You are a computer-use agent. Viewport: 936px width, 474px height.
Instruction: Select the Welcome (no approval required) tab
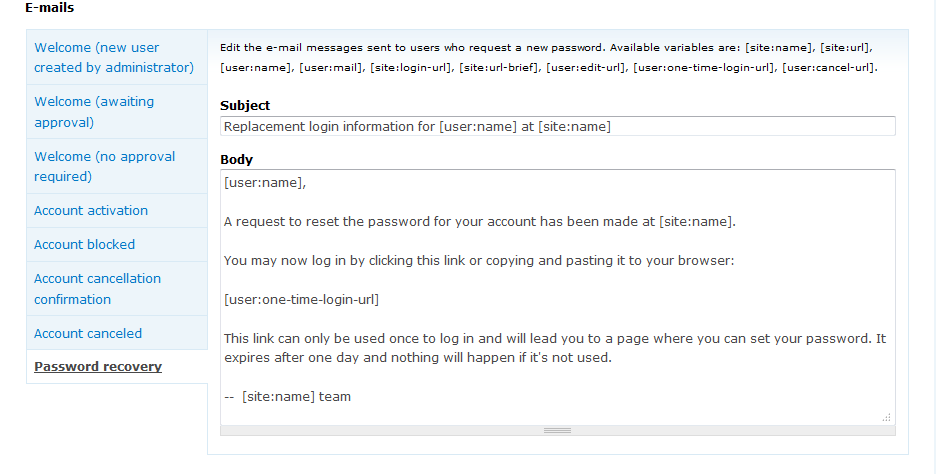click(x=104, y=166)
